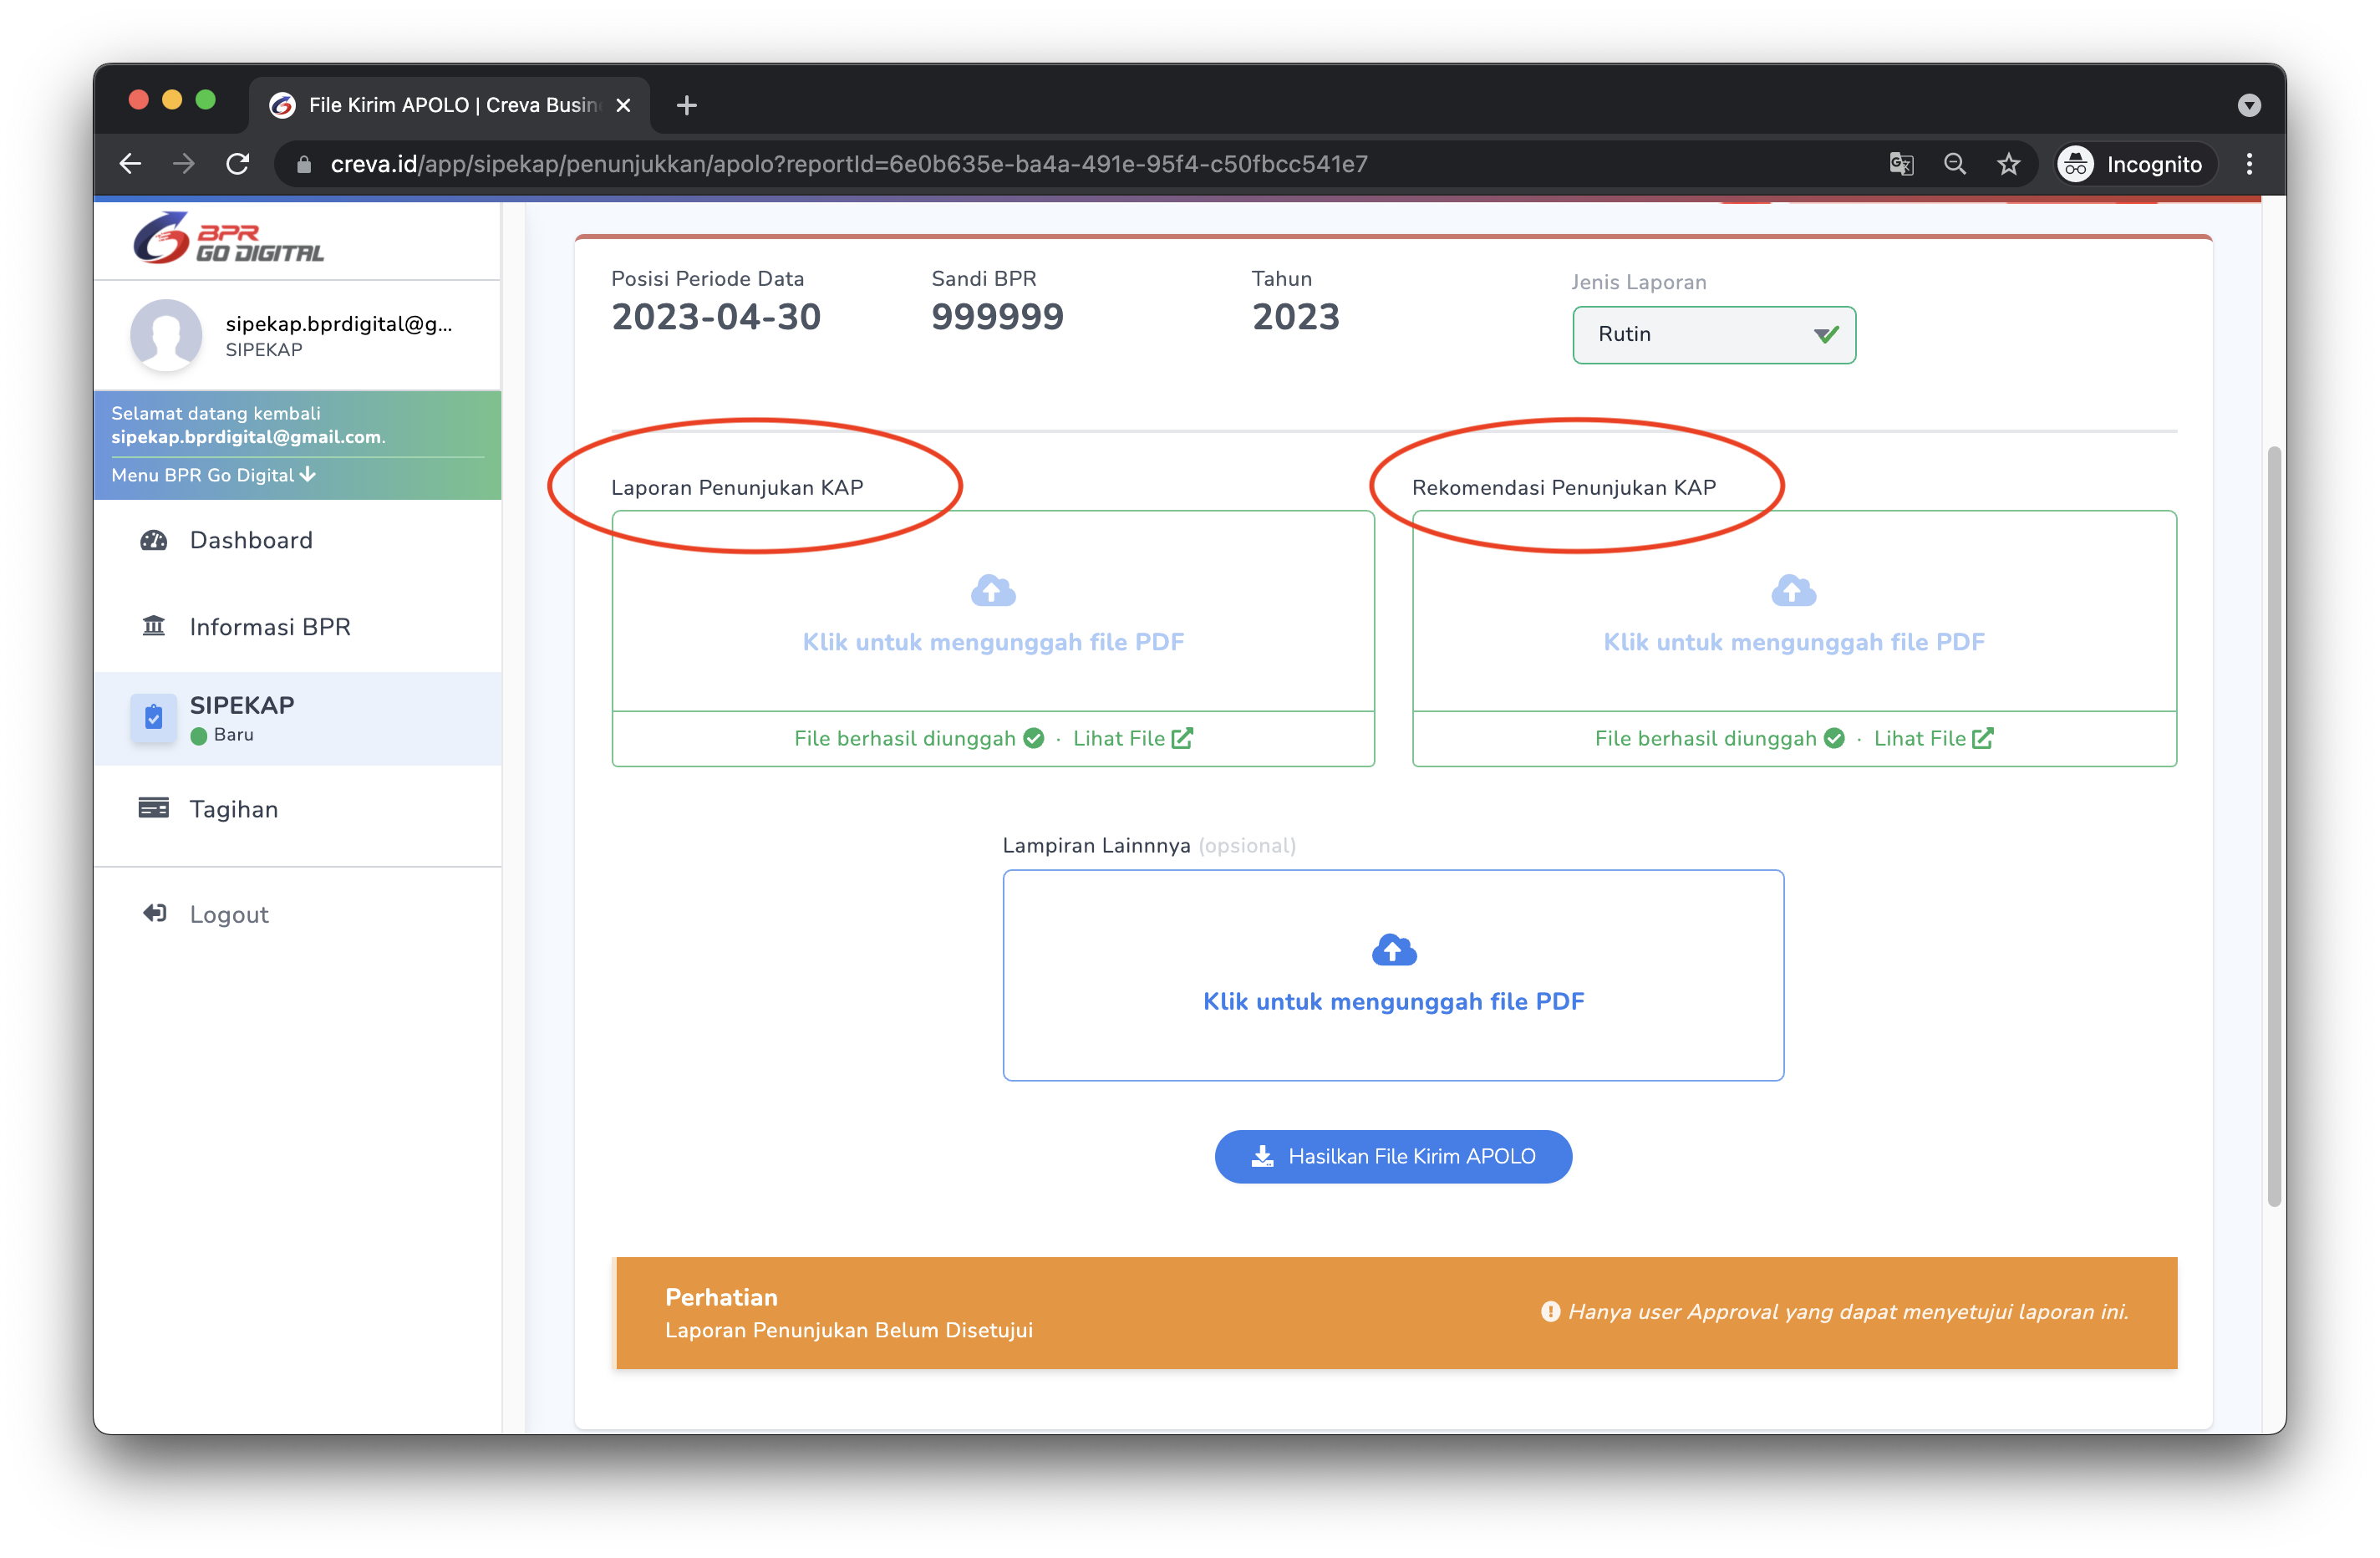Open the Chrome three-dot menu

click(x=2249, y=164)
